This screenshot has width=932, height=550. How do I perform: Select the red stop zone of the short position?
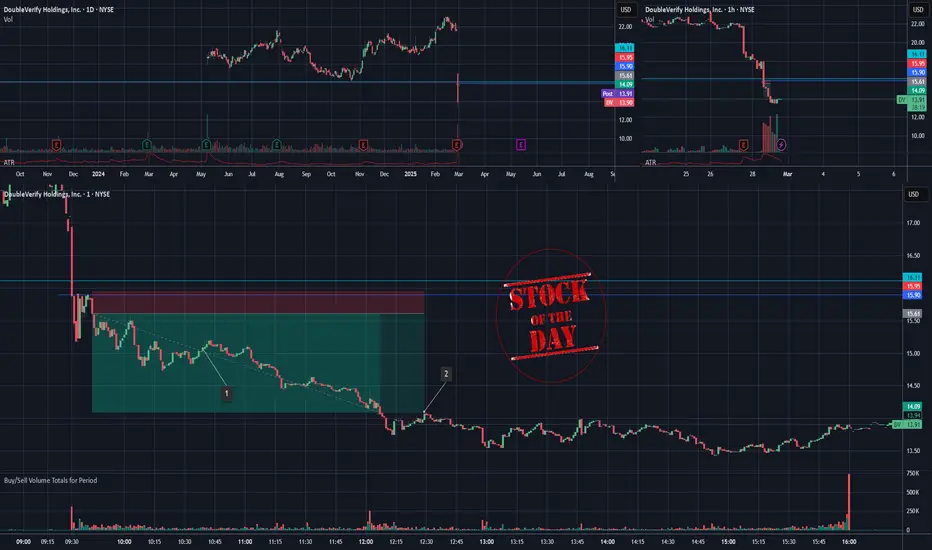258,303
